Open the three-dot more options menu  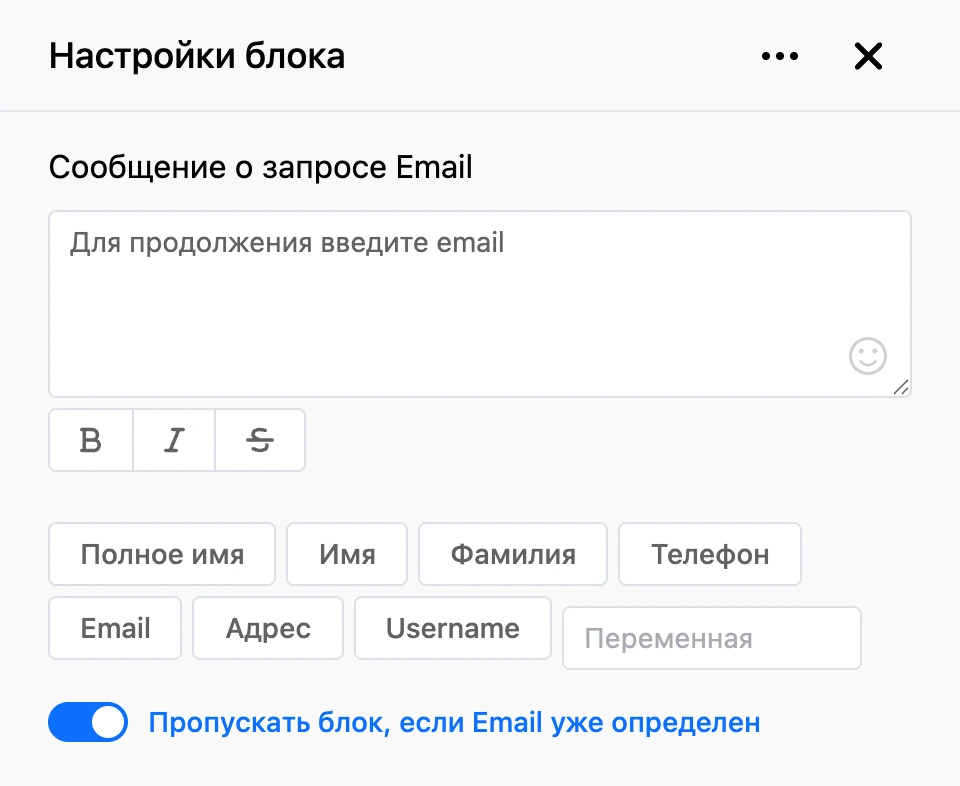coord(779,56)
